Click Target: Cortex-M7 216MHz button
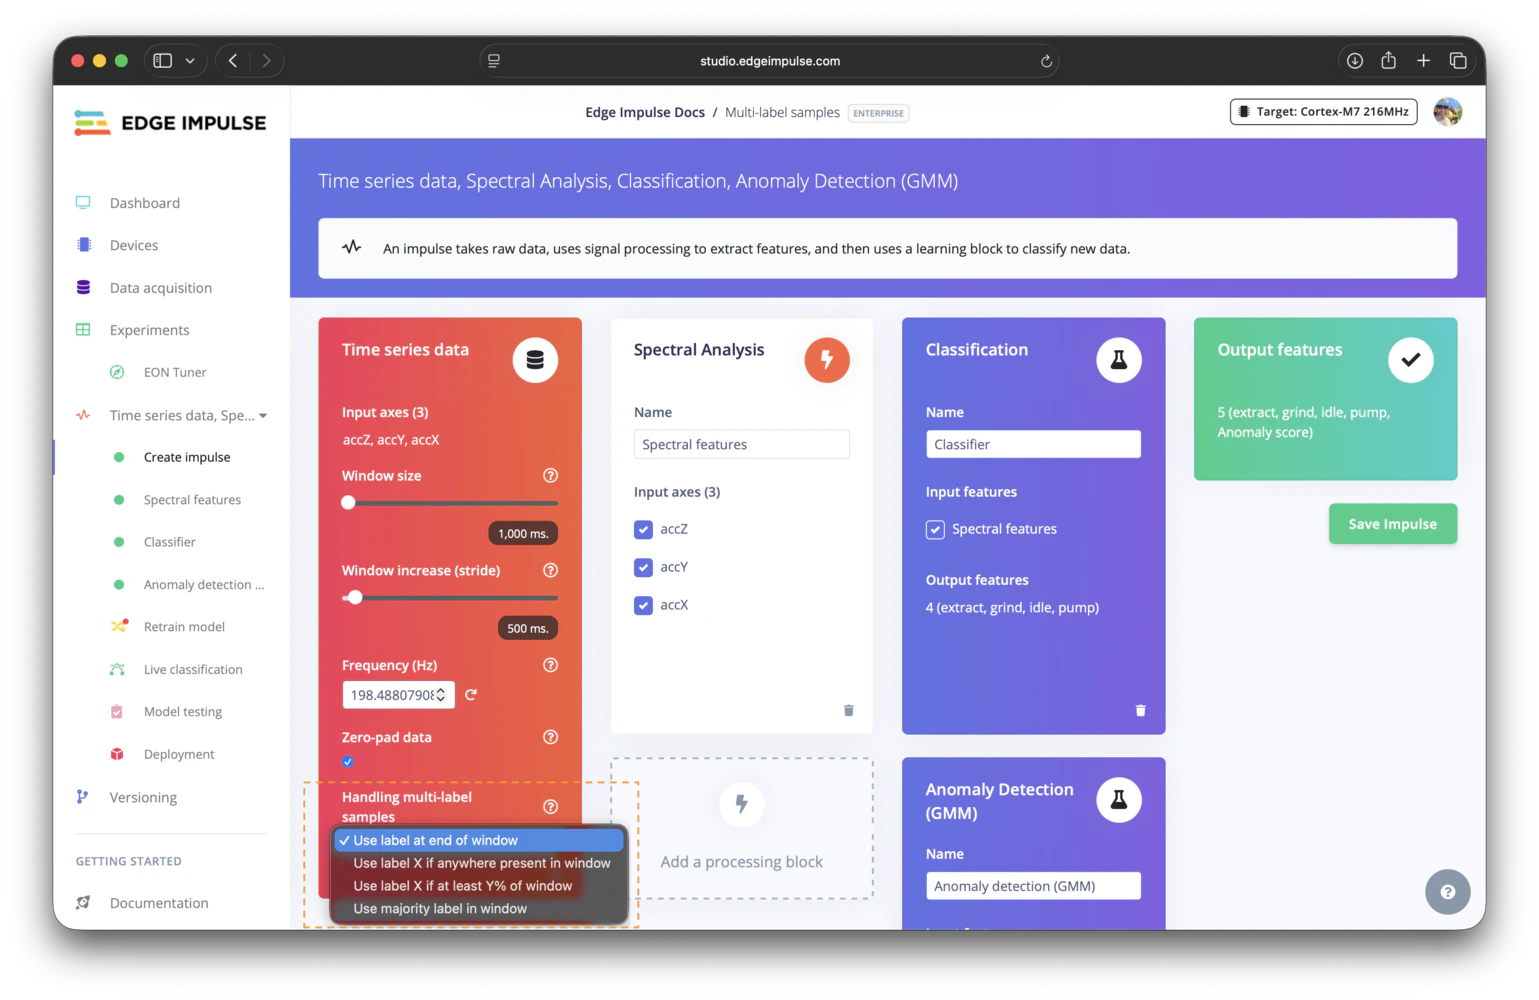 click(1323, 112)
